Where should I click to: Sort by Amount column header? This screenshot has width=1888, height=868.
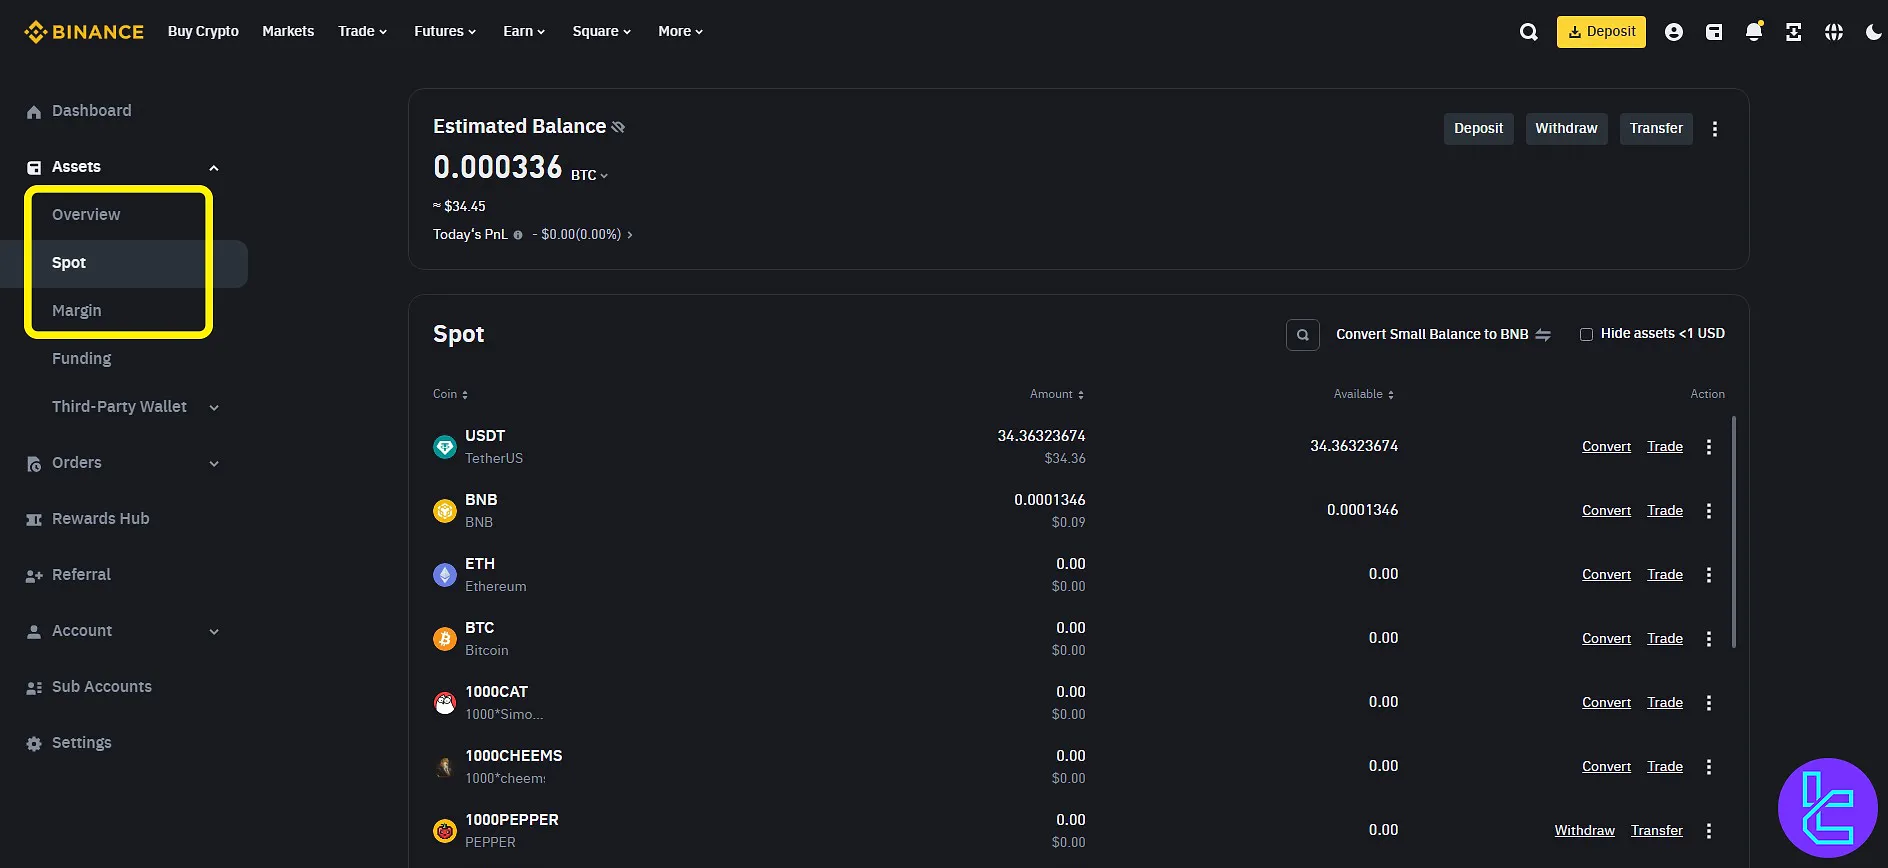point(1057,395)
